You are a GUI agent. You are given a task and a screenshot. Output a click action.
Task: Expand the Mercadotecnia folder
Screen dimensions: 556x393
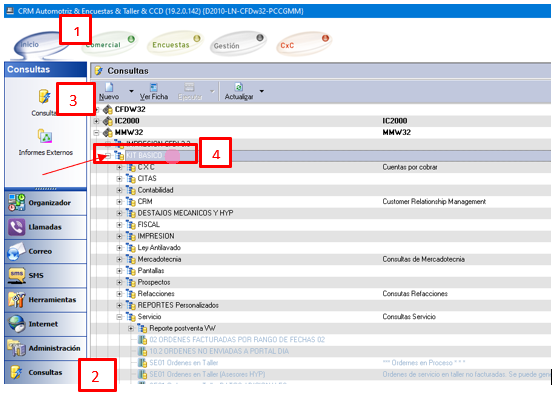(119, 259)
